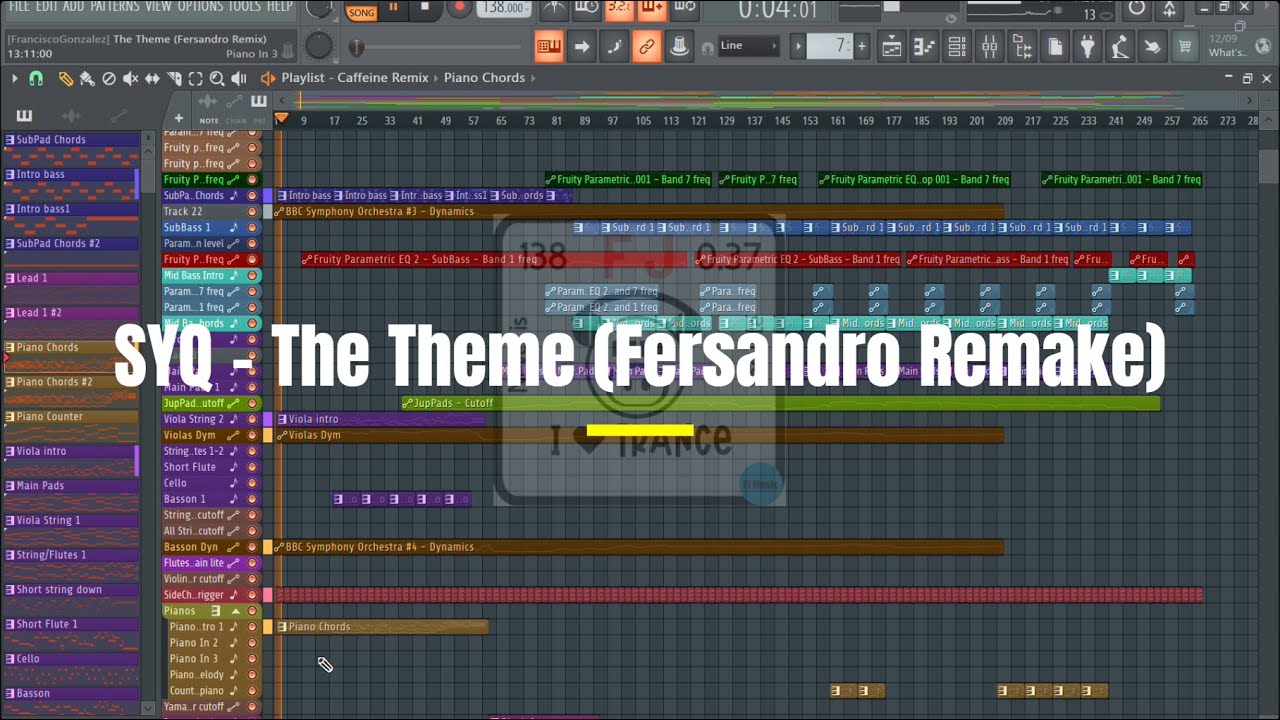Select the Slip tool
The width and height of the screenshot is (1280, 720).
(152, 78)
